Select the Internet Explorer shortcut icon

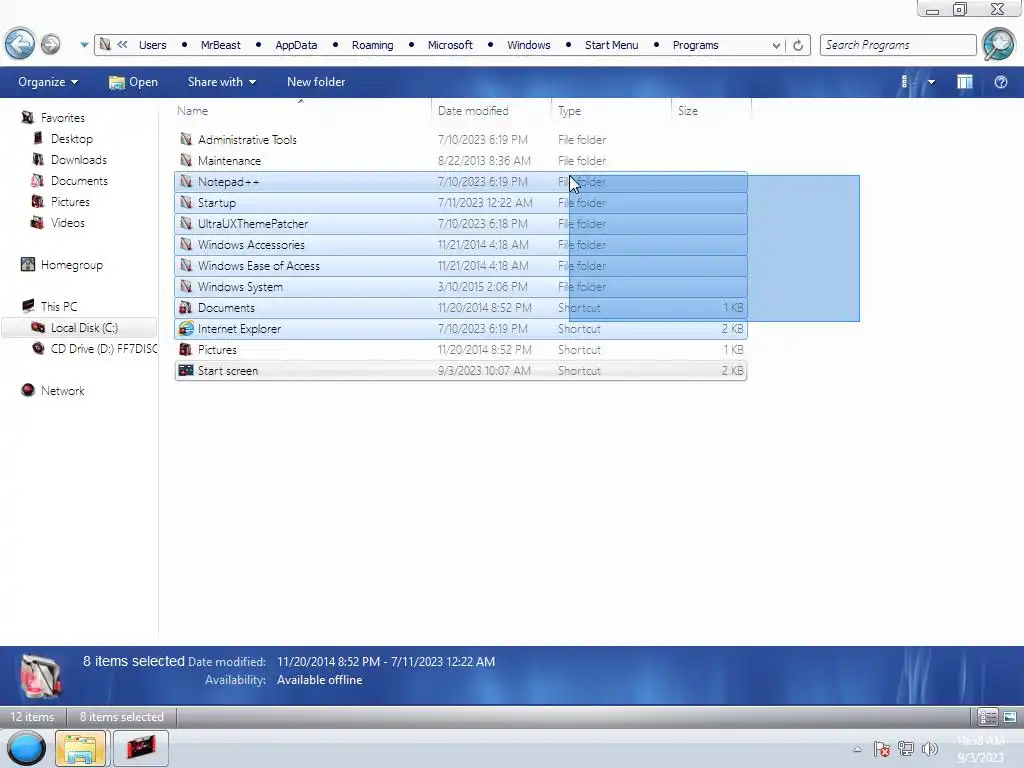click(x=186, y=328)
